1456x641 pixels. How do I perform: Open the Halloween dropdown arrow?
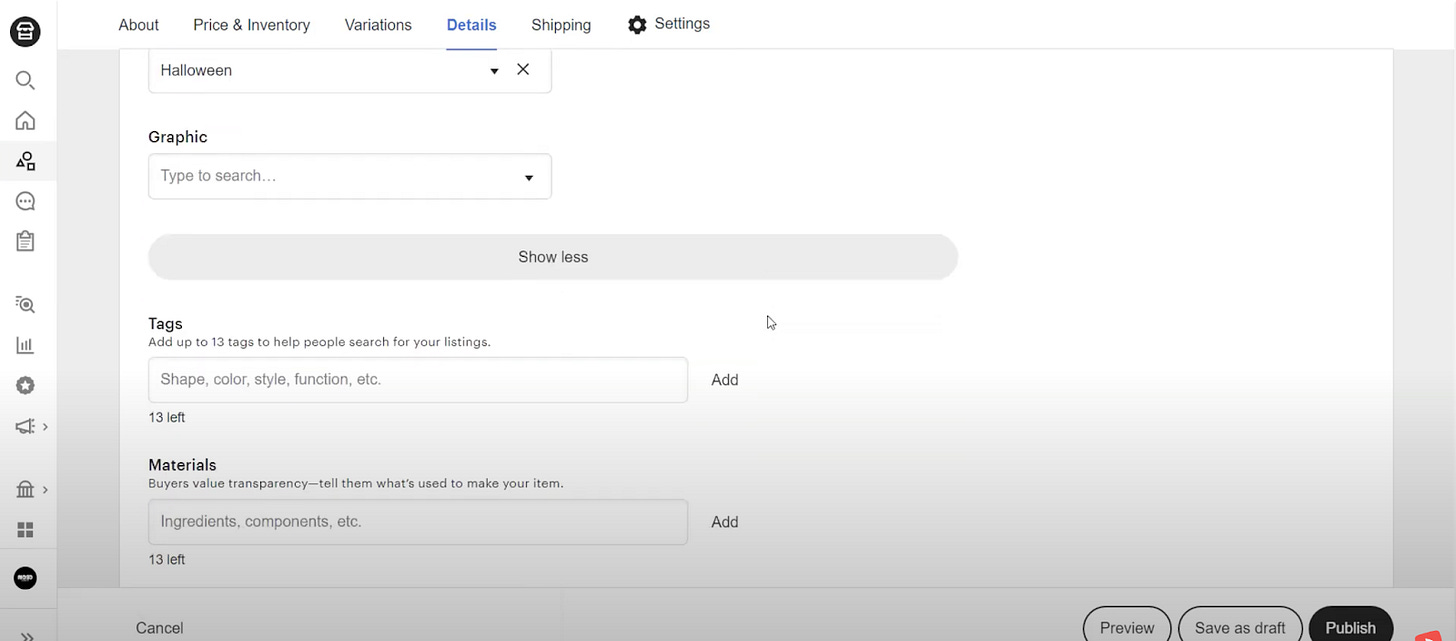494,71
